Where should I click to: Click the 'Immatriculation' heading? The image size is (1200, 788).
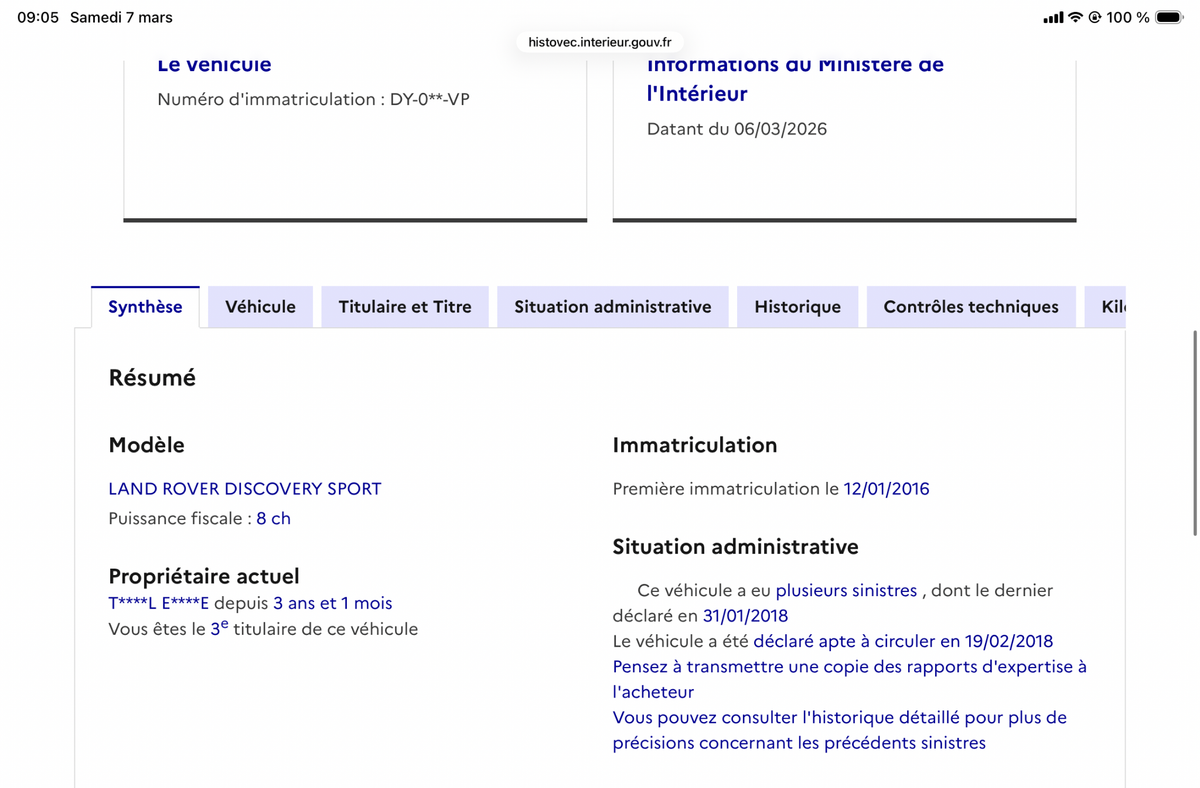pos(695,445)
